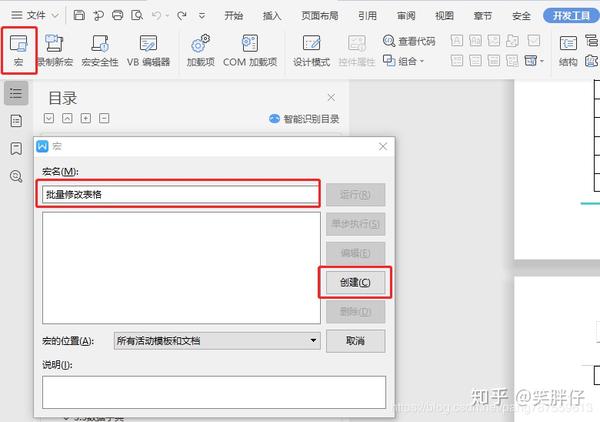Click the 宏名 input field

pyautogui.click(x=180, y=194)
